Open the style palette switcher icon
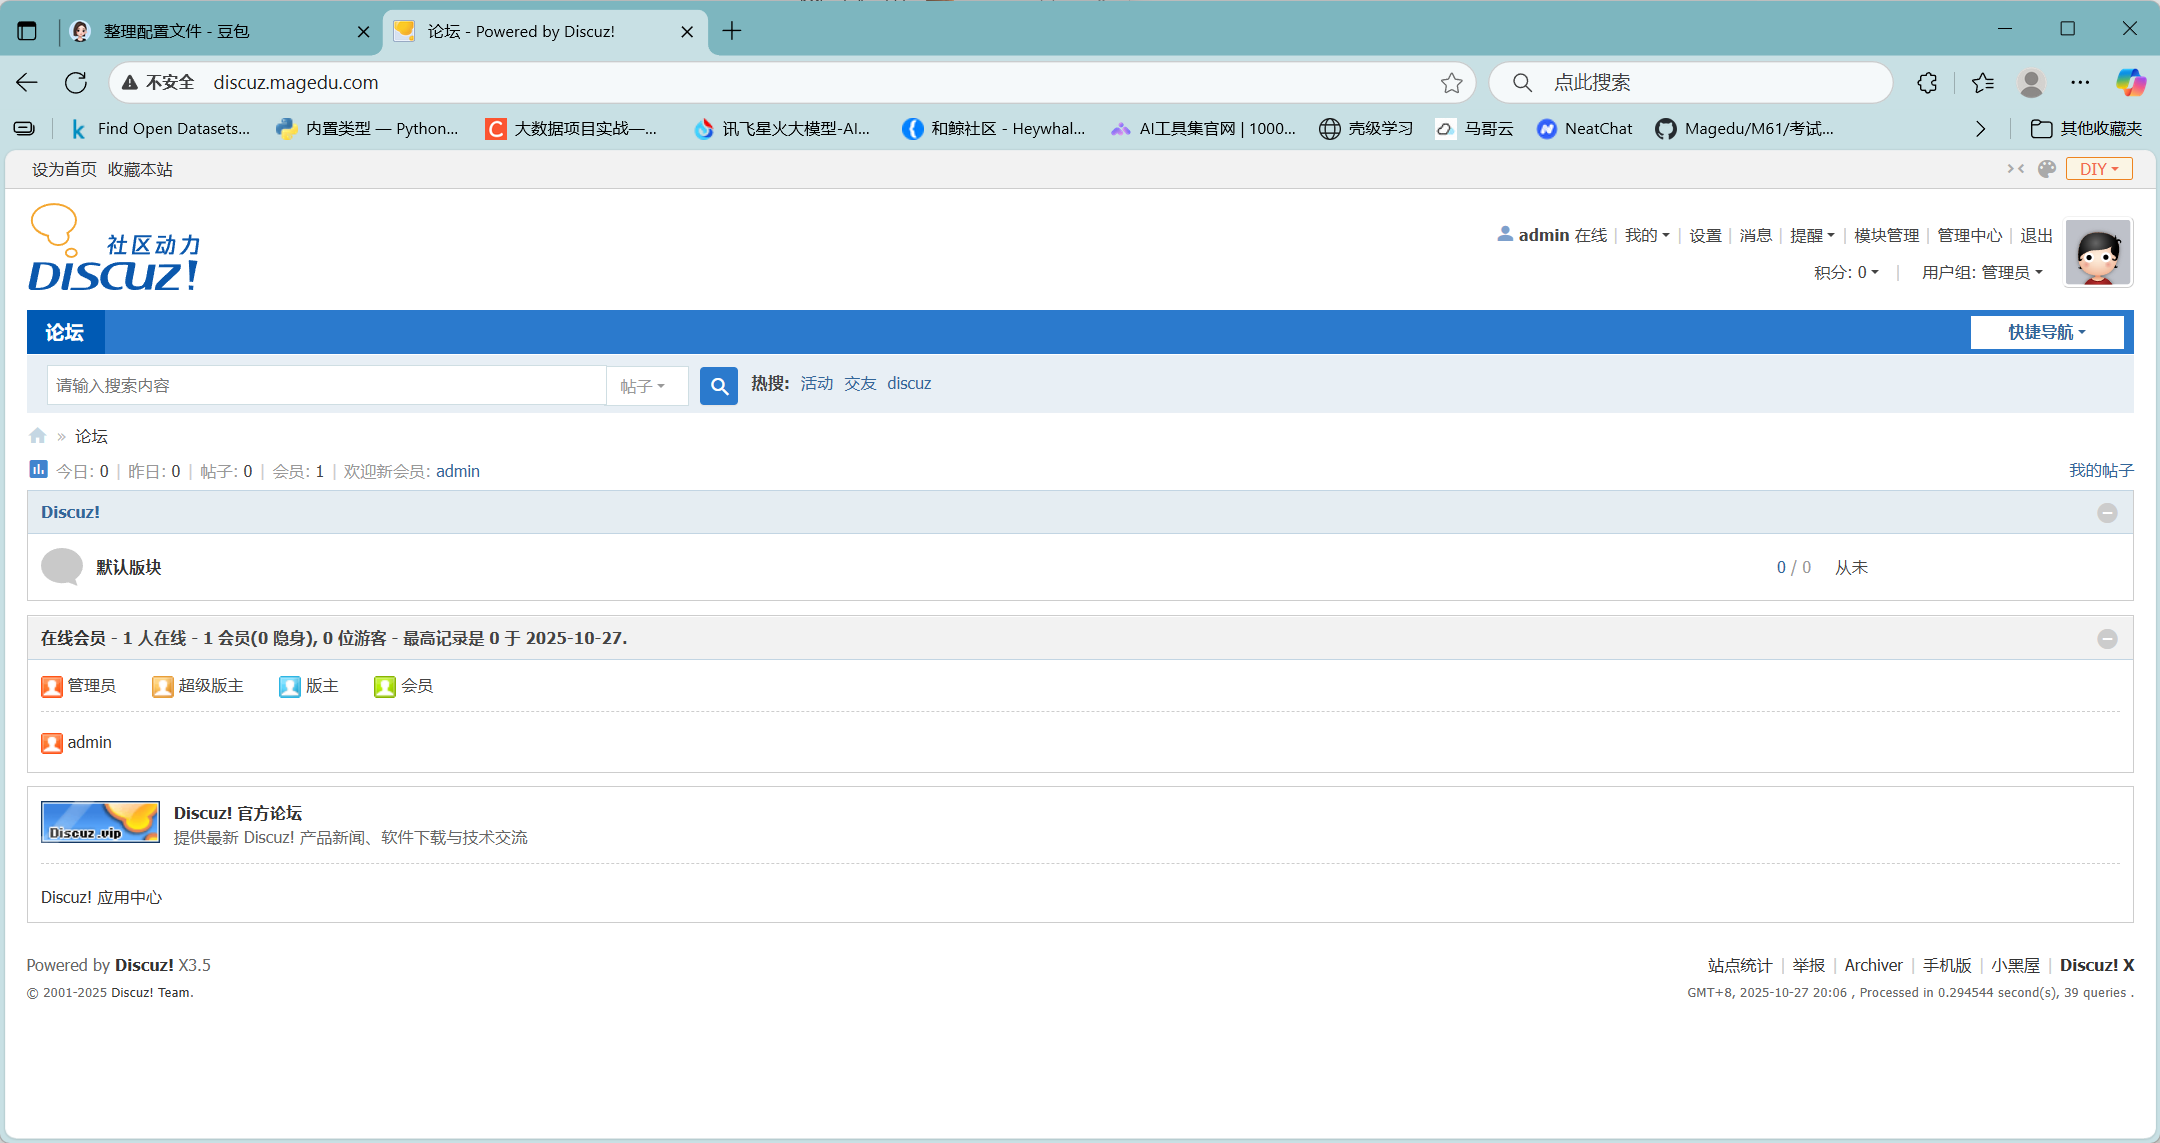This screenshot has width=2160, height=1143. [2047, 169]
